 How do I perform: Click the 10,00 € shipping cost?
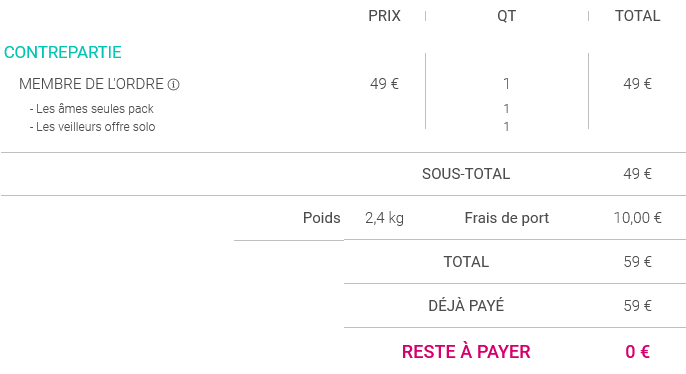pos(637,218)
